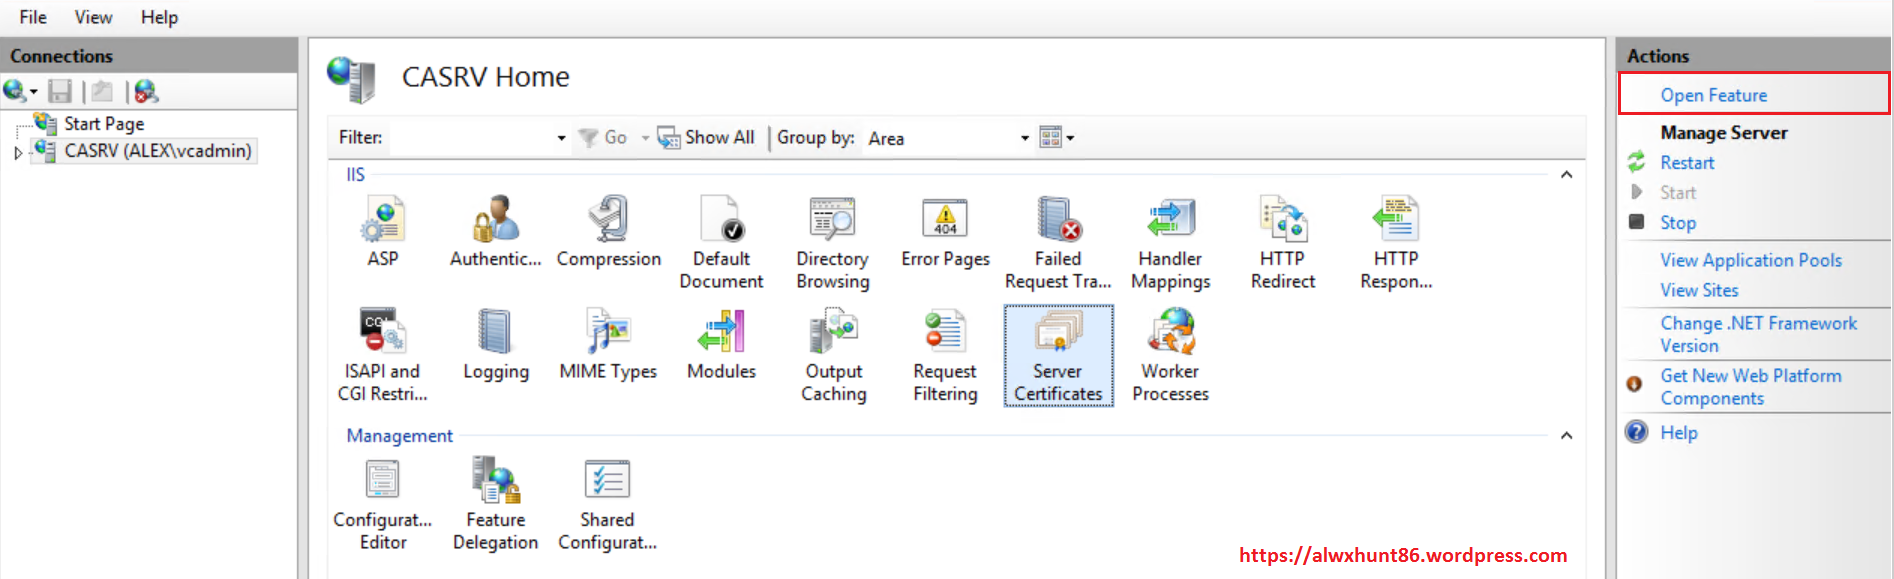Select Start Page in Connections tree
The width and height of the screenshot is (1894, 579).
point(104,124)
